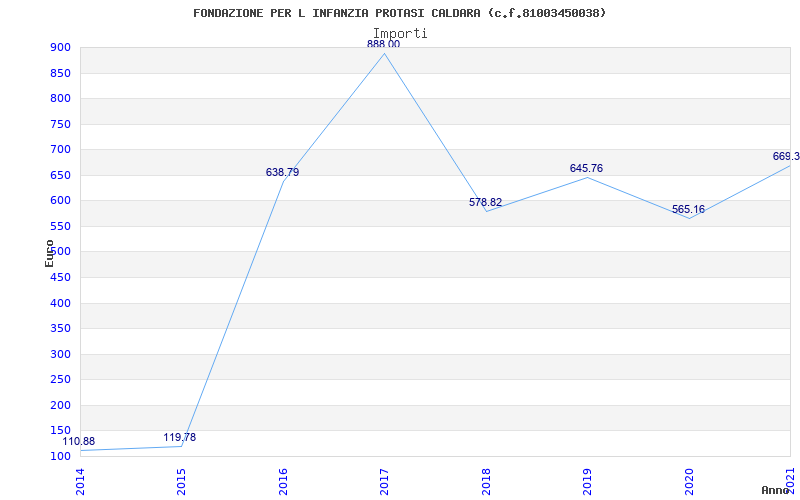Click the 638.79 data label
This screenshot has height=500, width=800.
(282, 172)
